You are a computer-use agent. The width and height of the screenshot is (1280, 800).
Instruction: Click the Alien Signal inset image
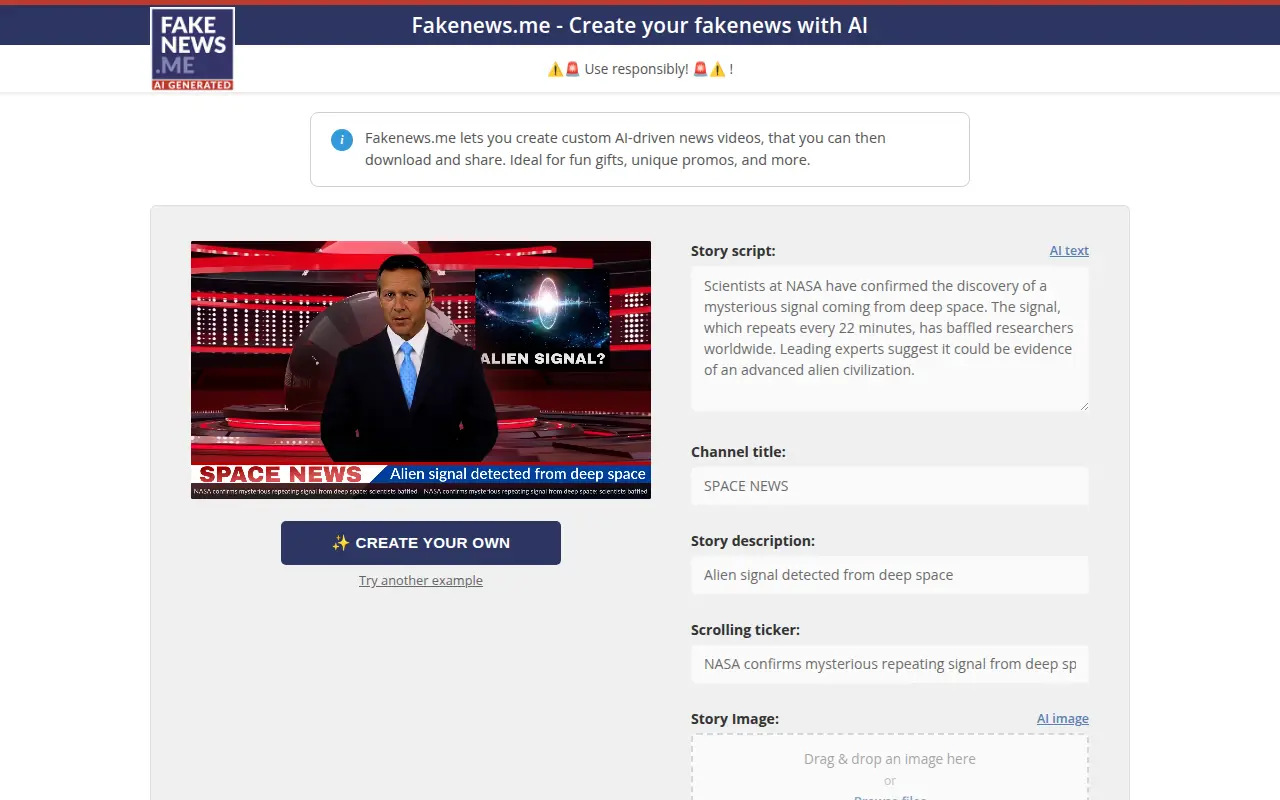click(542, 318)
